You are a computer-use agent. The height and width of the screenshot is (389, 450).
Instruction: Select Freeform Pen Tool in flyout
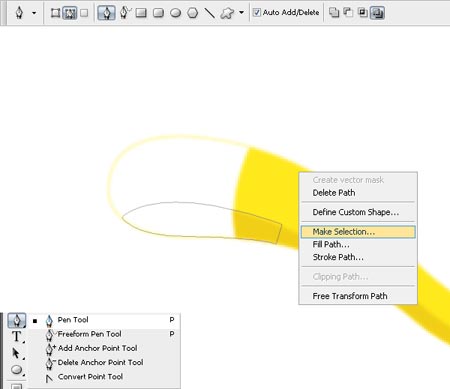(x=104, y=334)
